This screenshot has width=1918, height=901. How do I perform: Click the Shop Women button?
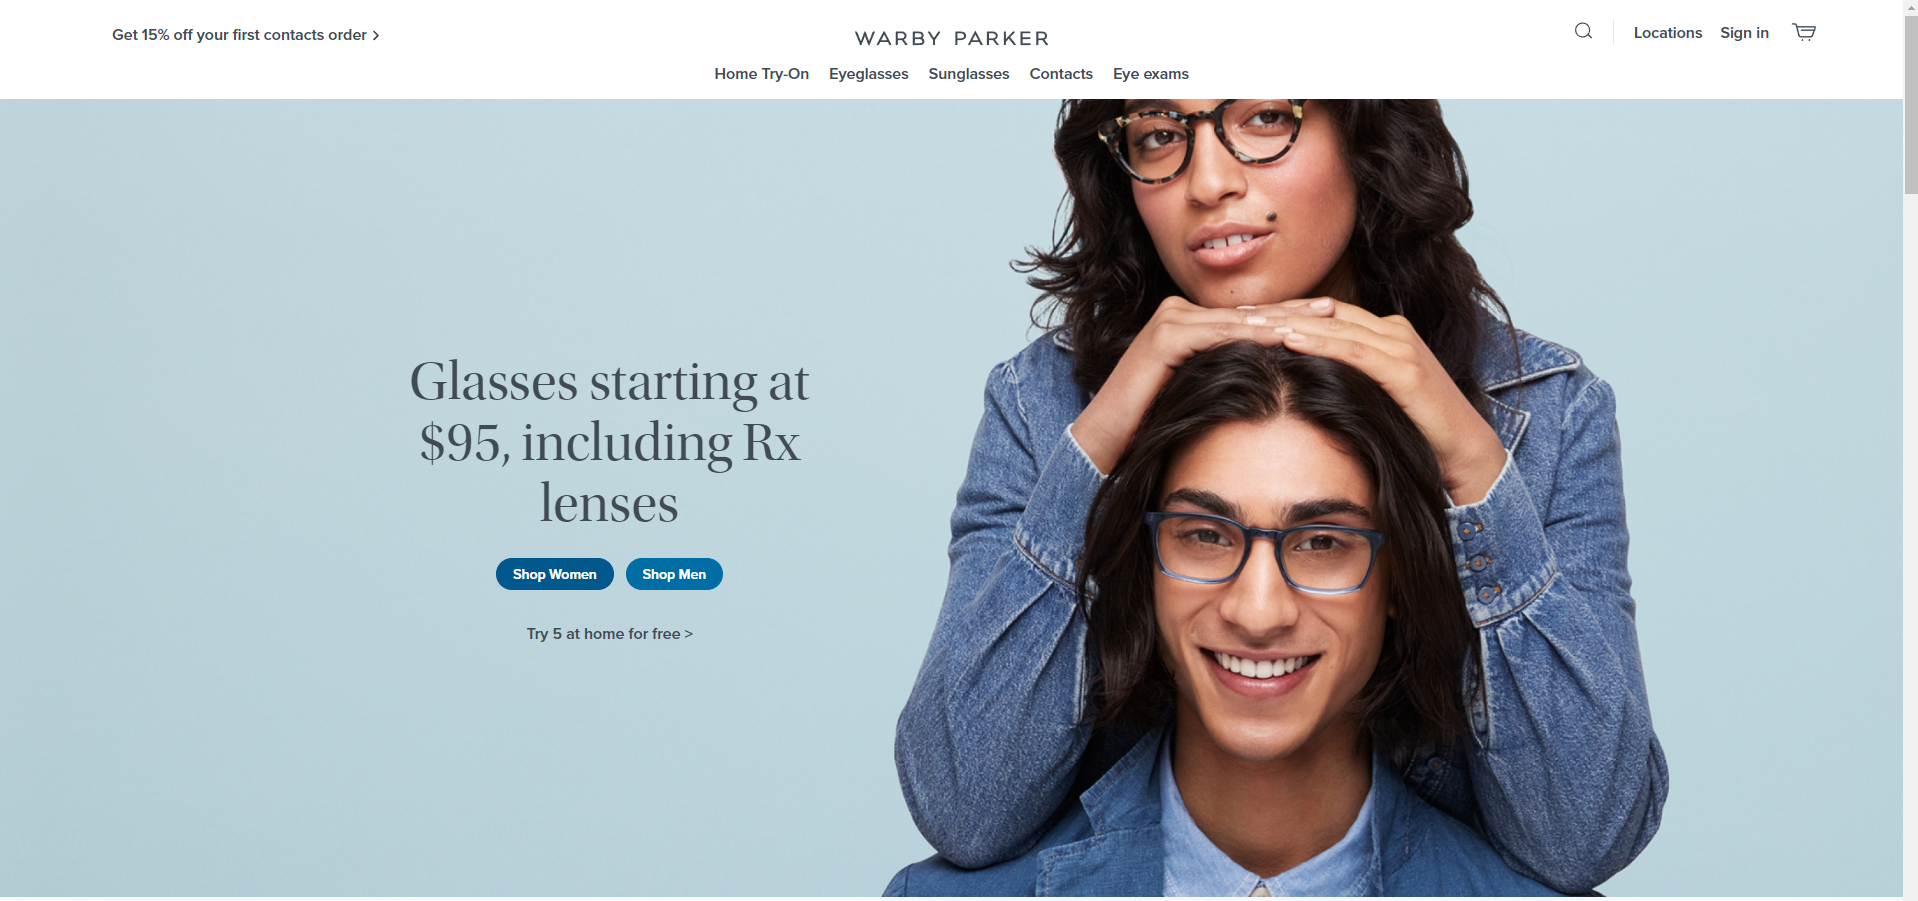click(x=554, y=574)
